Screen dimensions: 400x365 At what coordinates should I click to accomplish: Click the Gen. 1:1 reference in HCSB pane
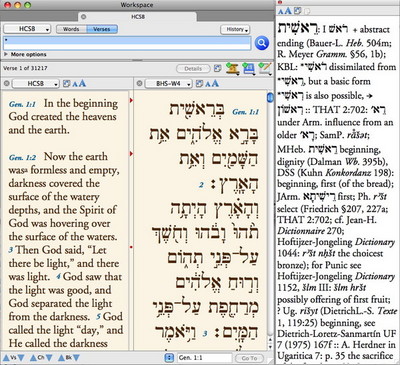[22, 104]
